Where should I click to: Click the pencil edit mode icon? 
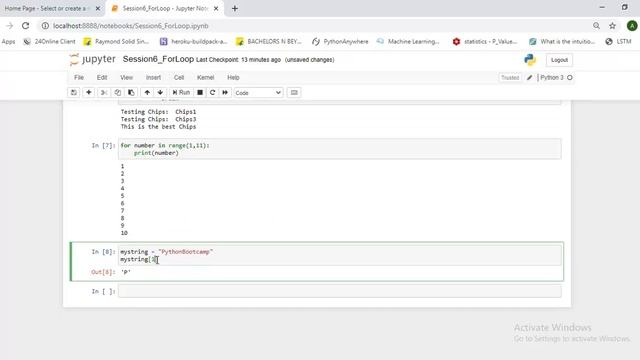(x=529, y=78)
